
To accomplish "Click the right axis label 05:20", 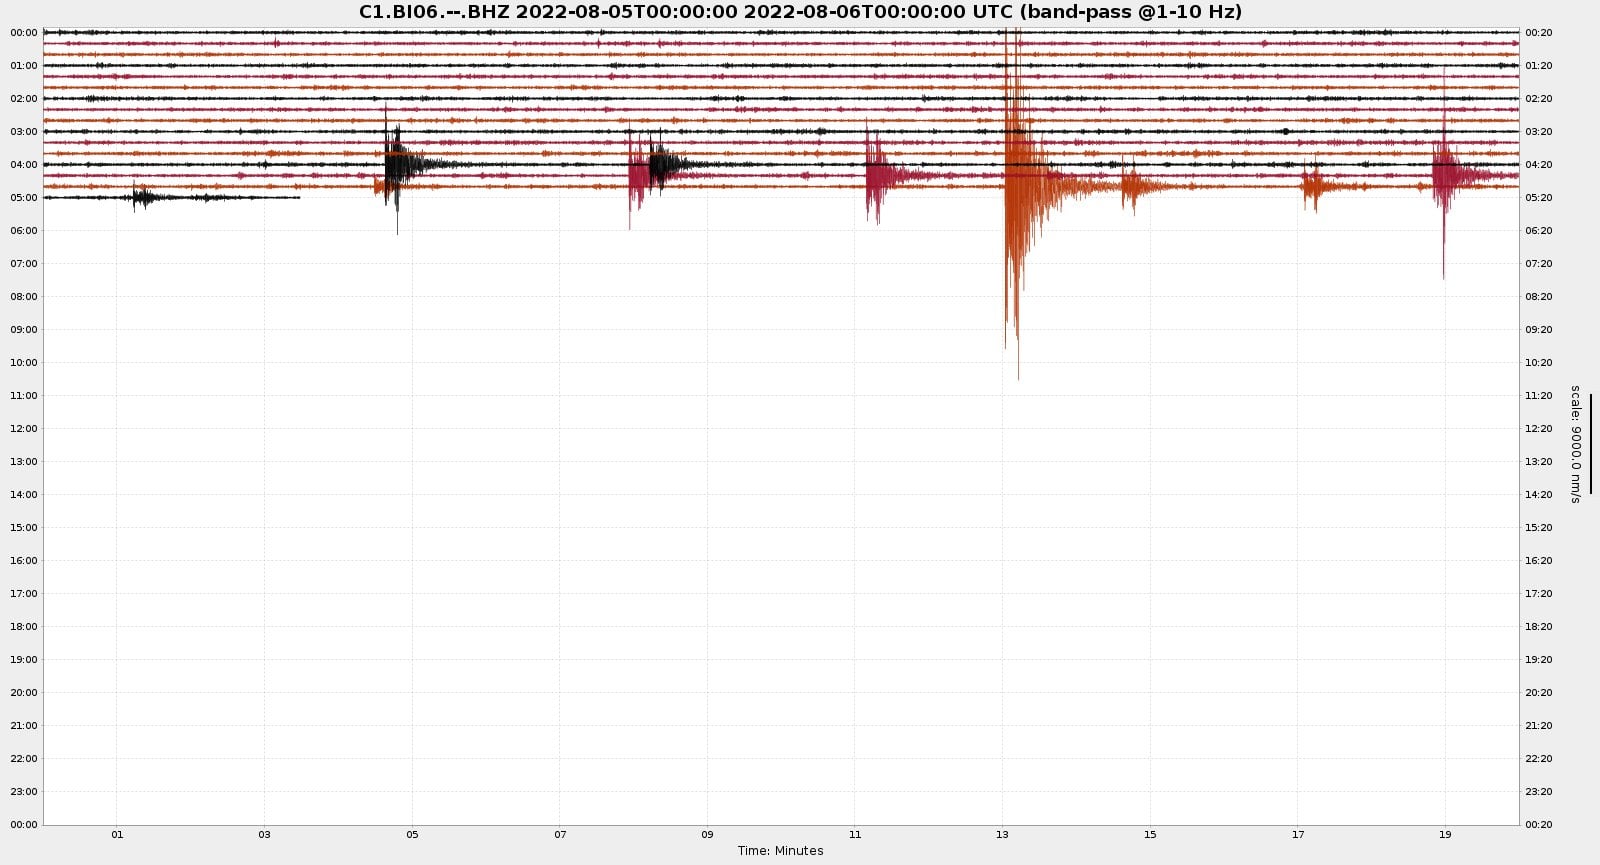I will click(1539, 198).
